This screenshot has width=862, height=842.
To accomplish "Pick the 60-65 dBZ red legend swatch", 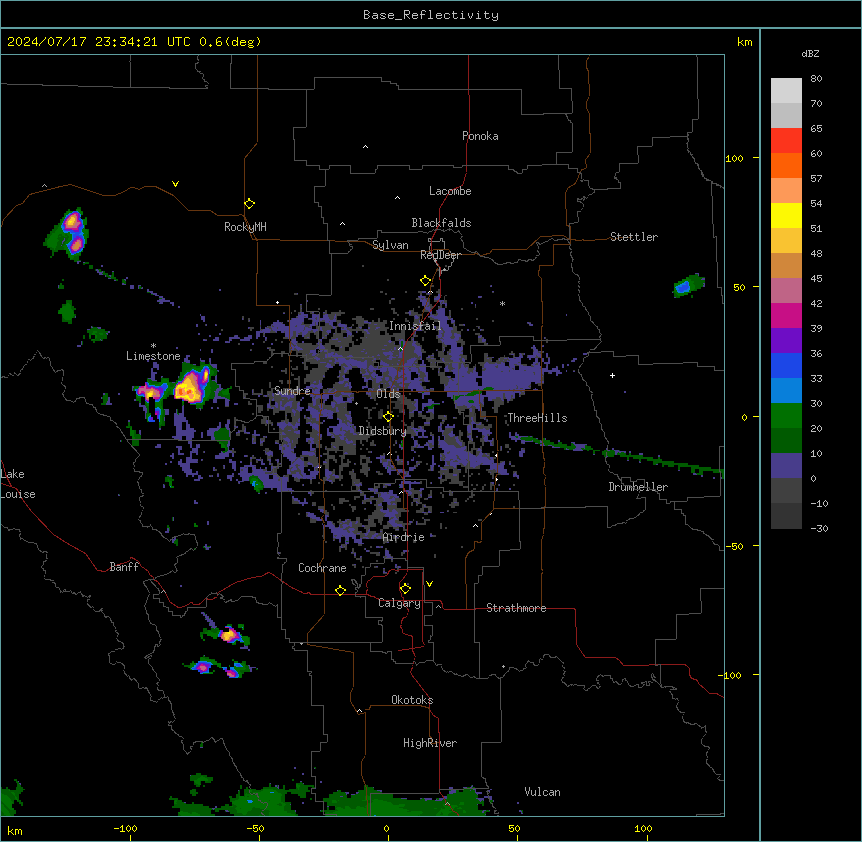I will tap(786, 141).
